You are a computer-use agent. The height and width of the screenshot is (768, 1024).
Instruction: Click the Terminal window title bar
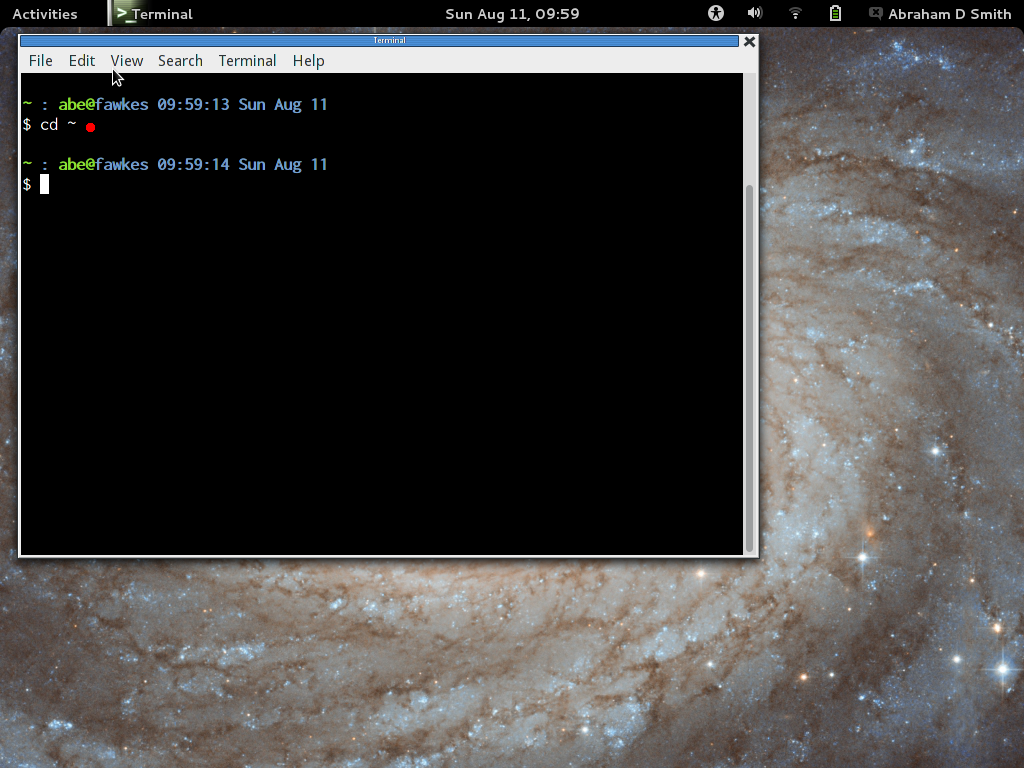(379, 40)
